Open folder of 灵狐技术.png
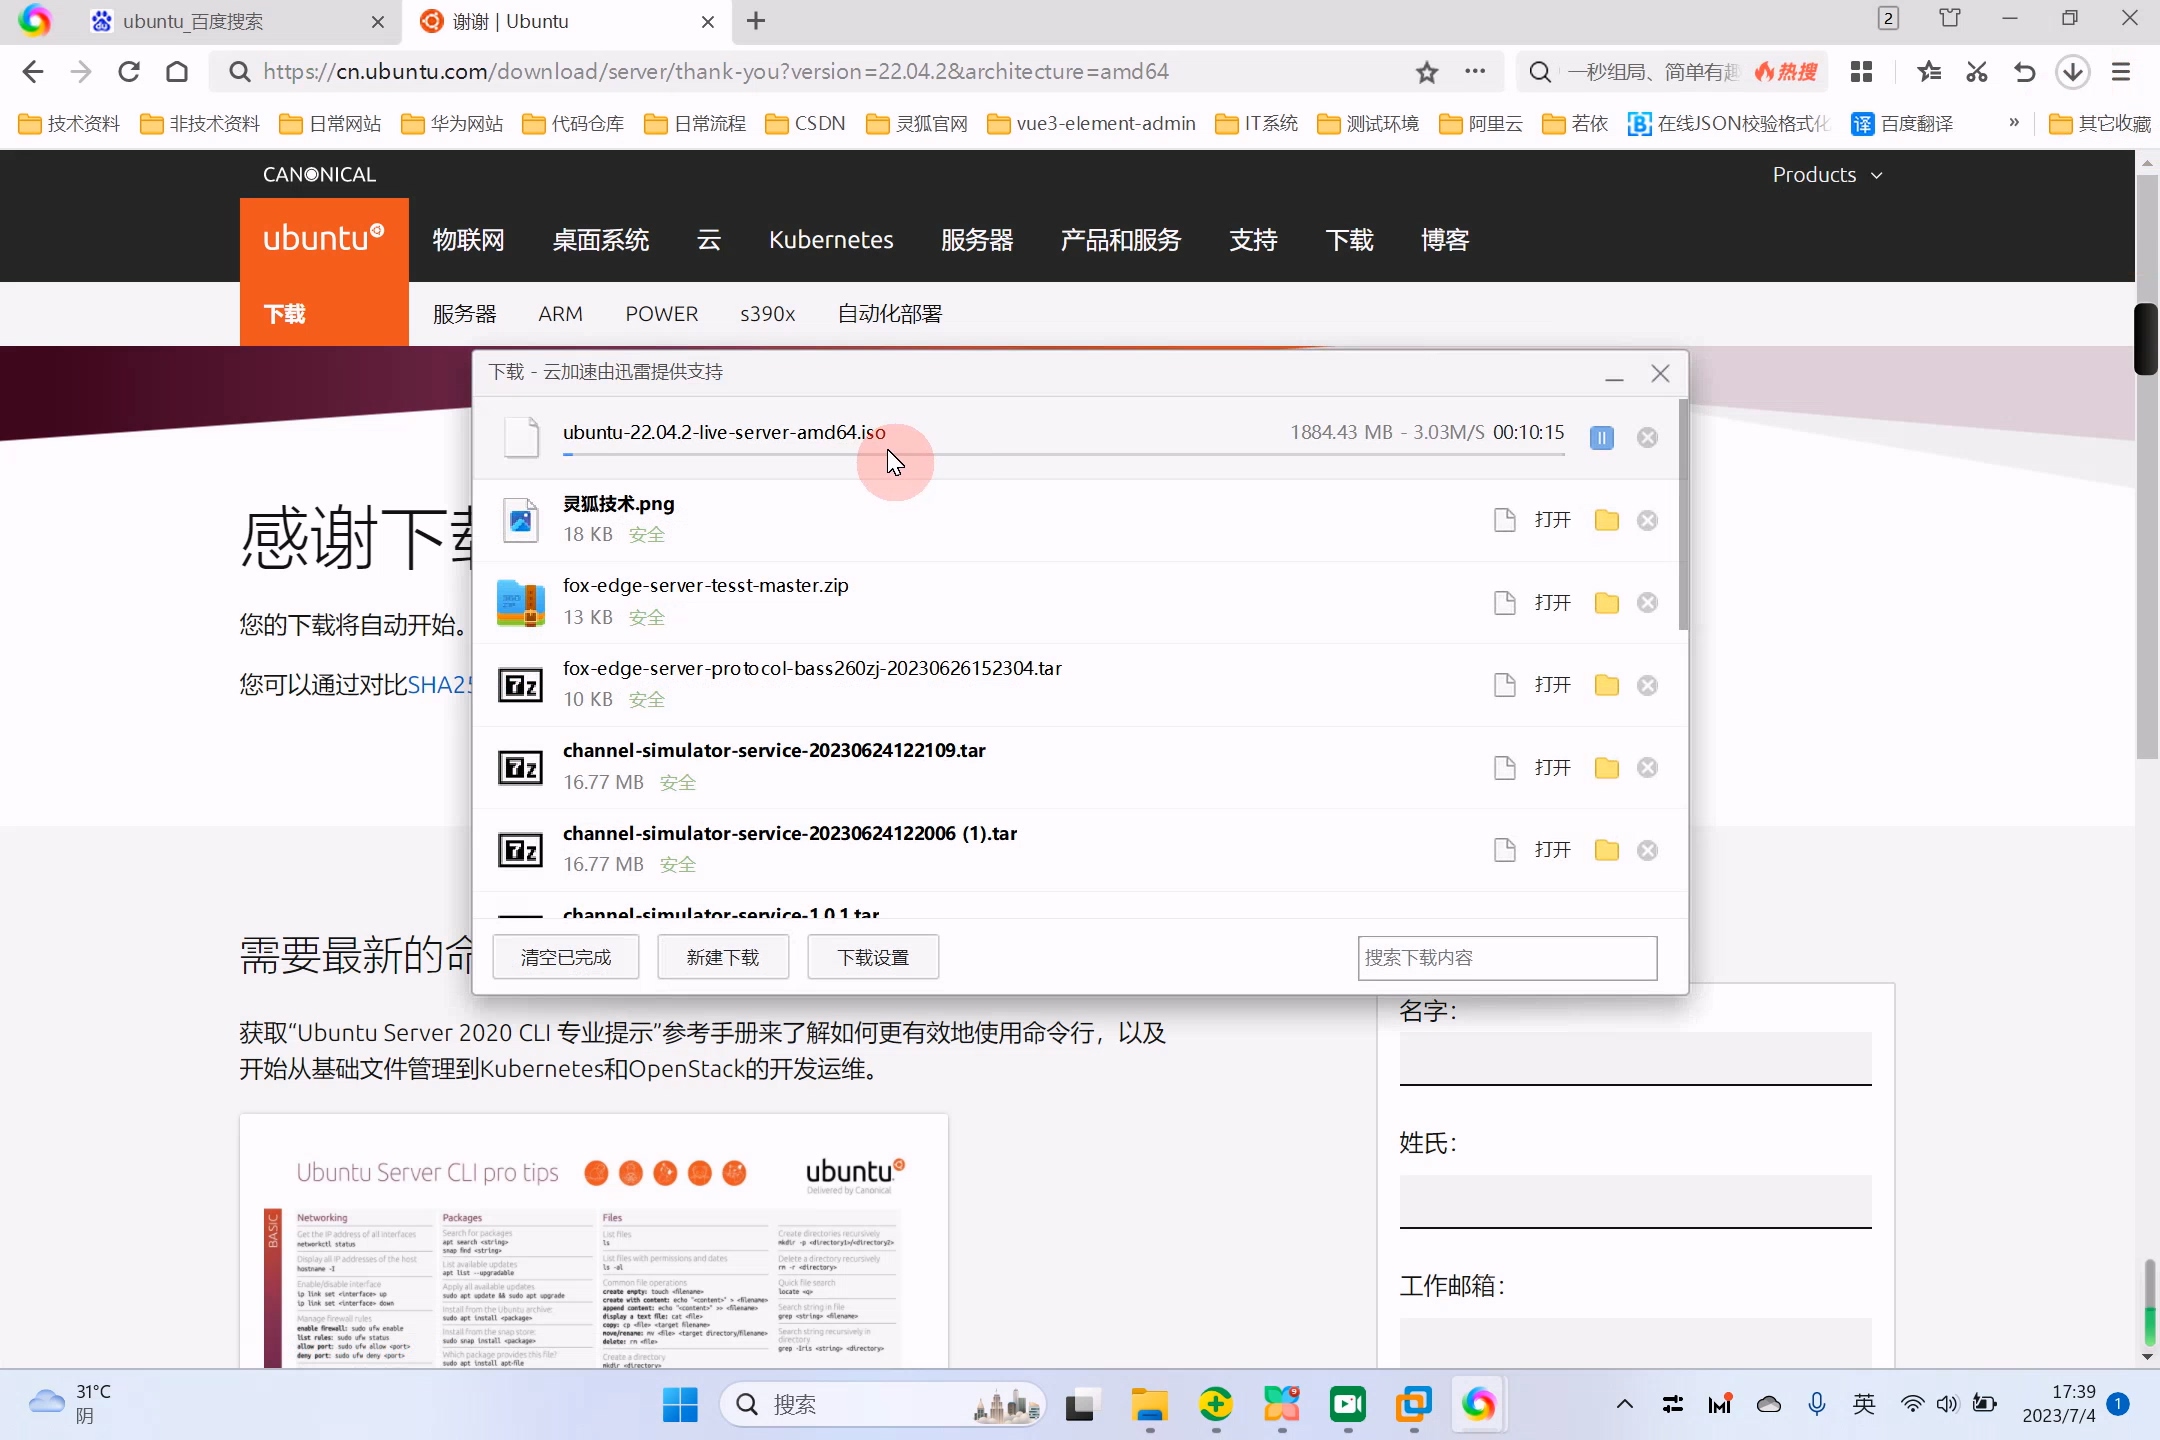This screenshot has height=1440, width=2160. tap(1607, 520)
